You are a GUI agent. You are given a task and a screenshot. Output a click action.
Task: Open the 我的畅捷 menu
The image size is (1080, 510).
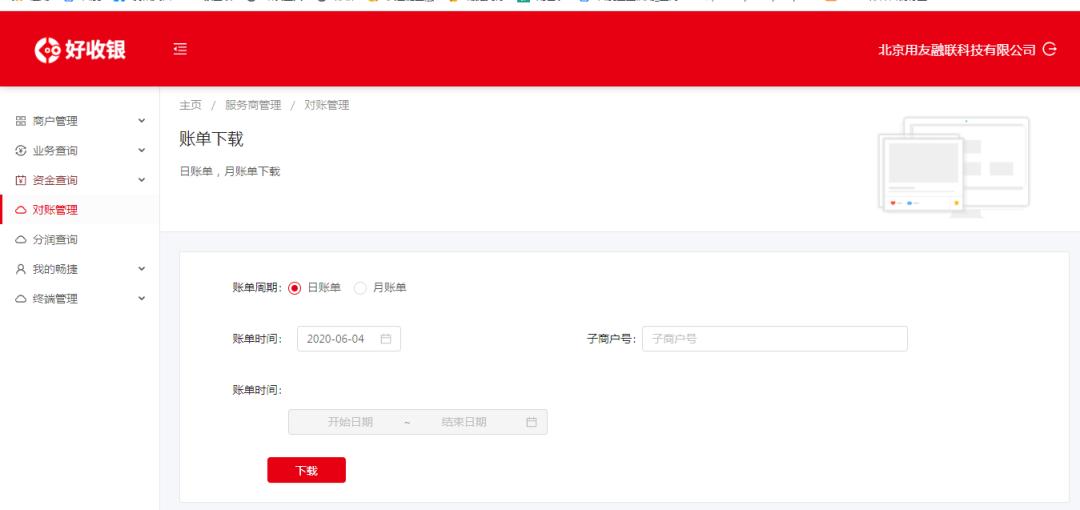coord(80,269)
